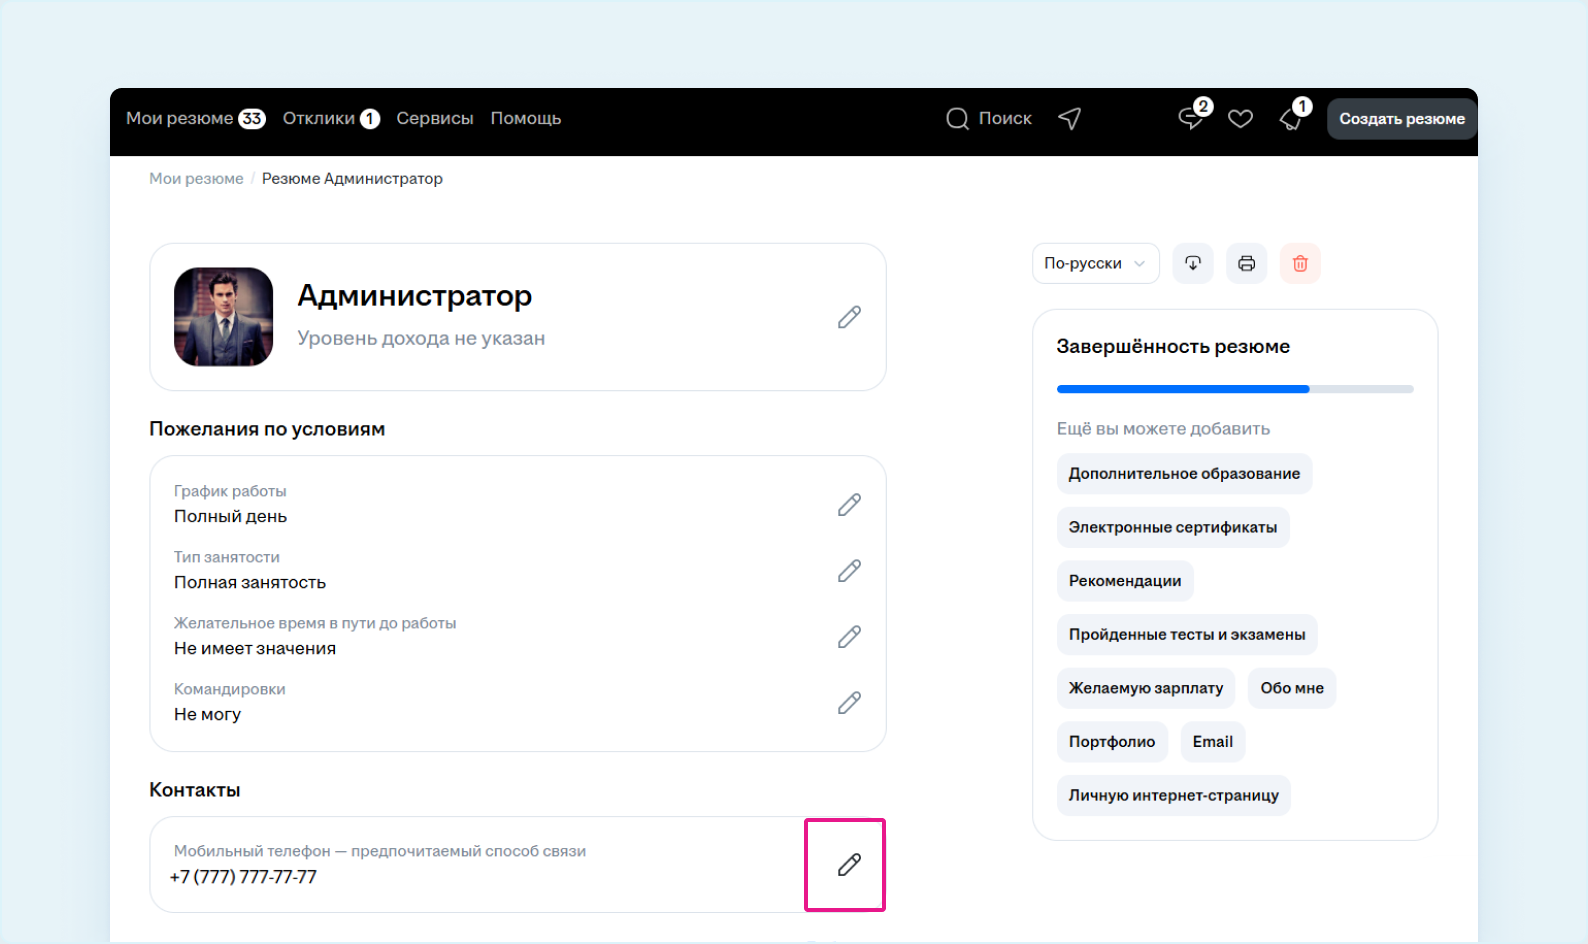Image resolution: width=1588 pixels, height=944 pixels.
Task: Click the Завершённость резюме heading
Action: click(x=1173, y=346)
